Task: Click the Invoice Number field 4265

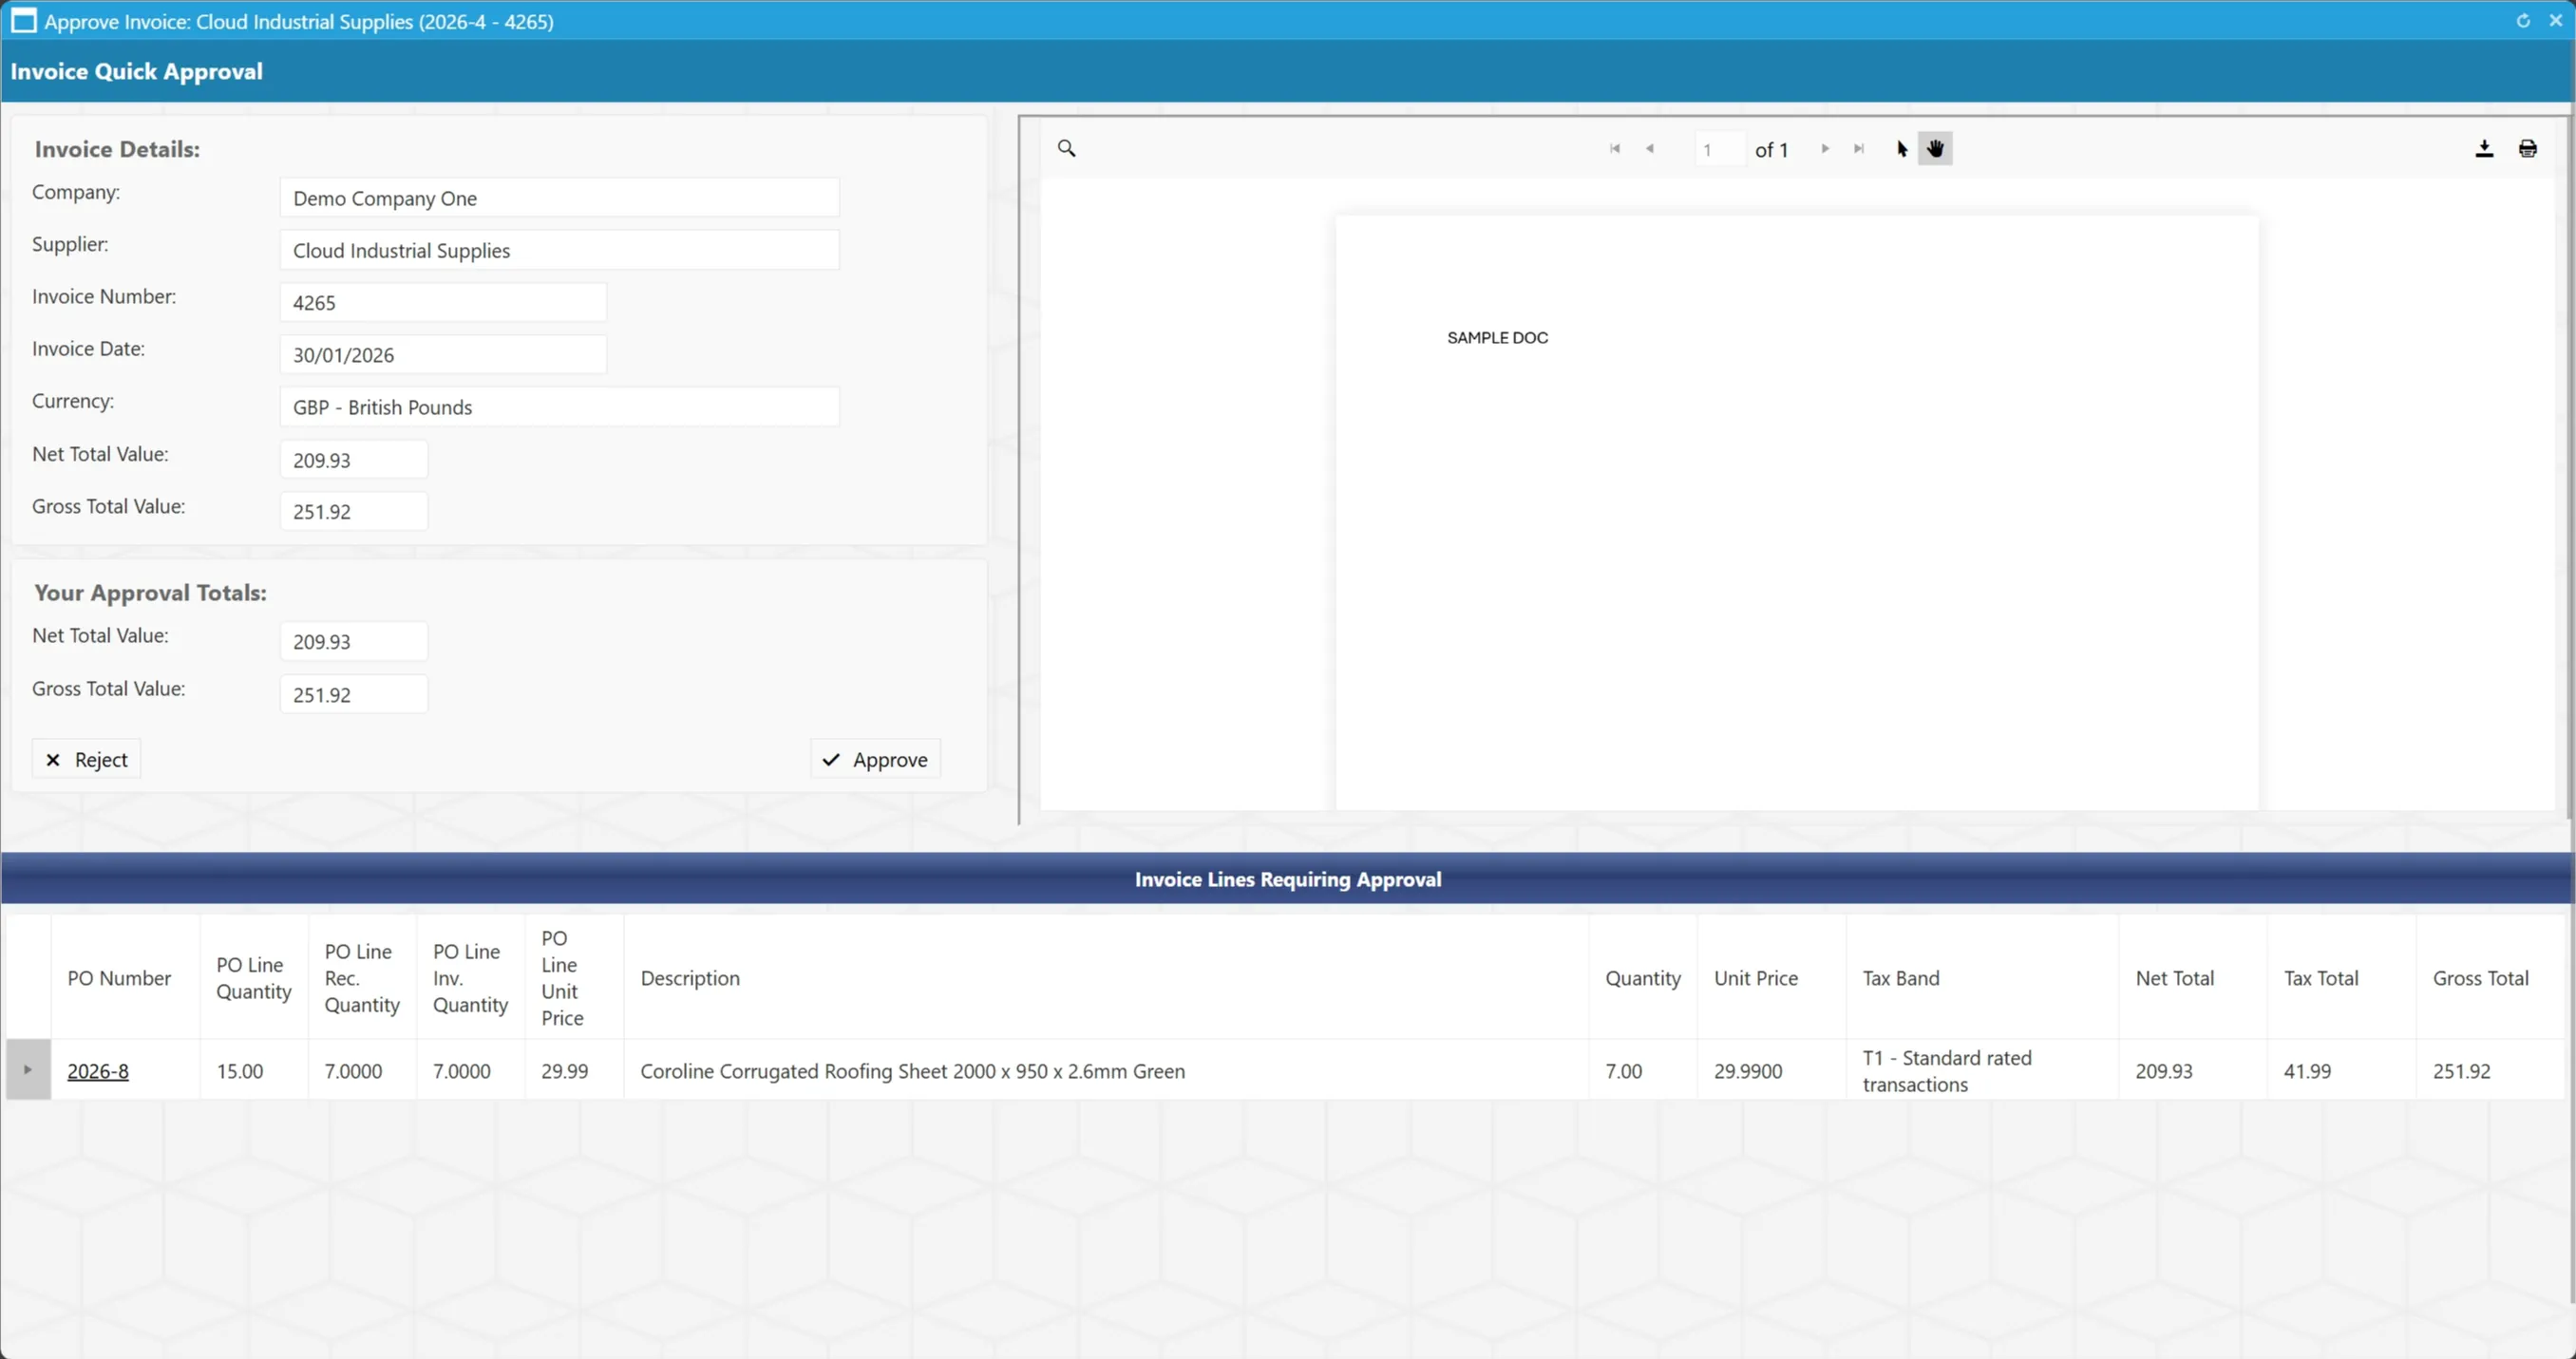Action: coord(443,302)
